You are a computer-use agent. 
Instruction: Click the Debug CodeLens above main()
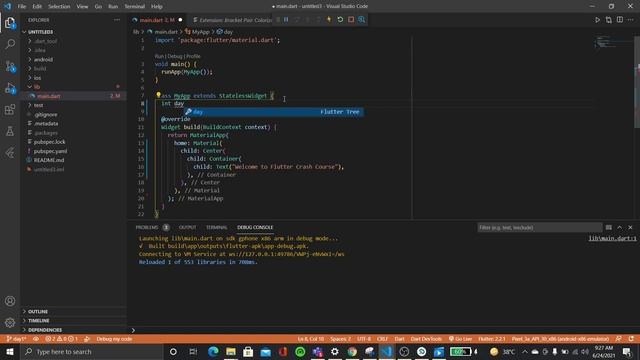(175, 56)
